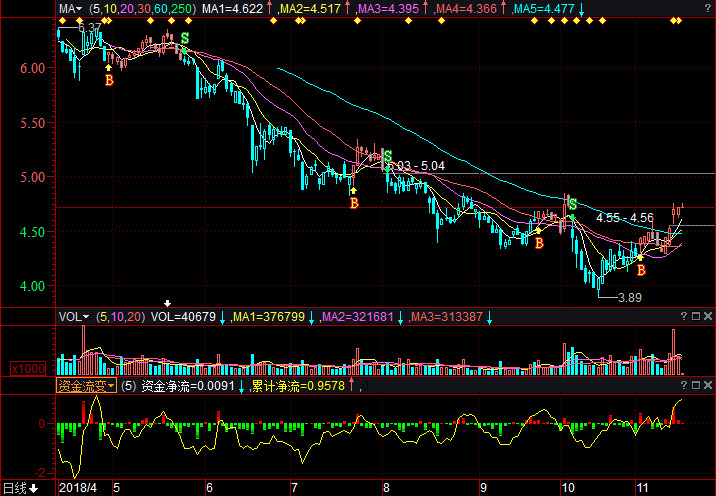Click the first green S sell marker
The height and width of the screenshot is (496, 716).
click(x=184, y=38)
